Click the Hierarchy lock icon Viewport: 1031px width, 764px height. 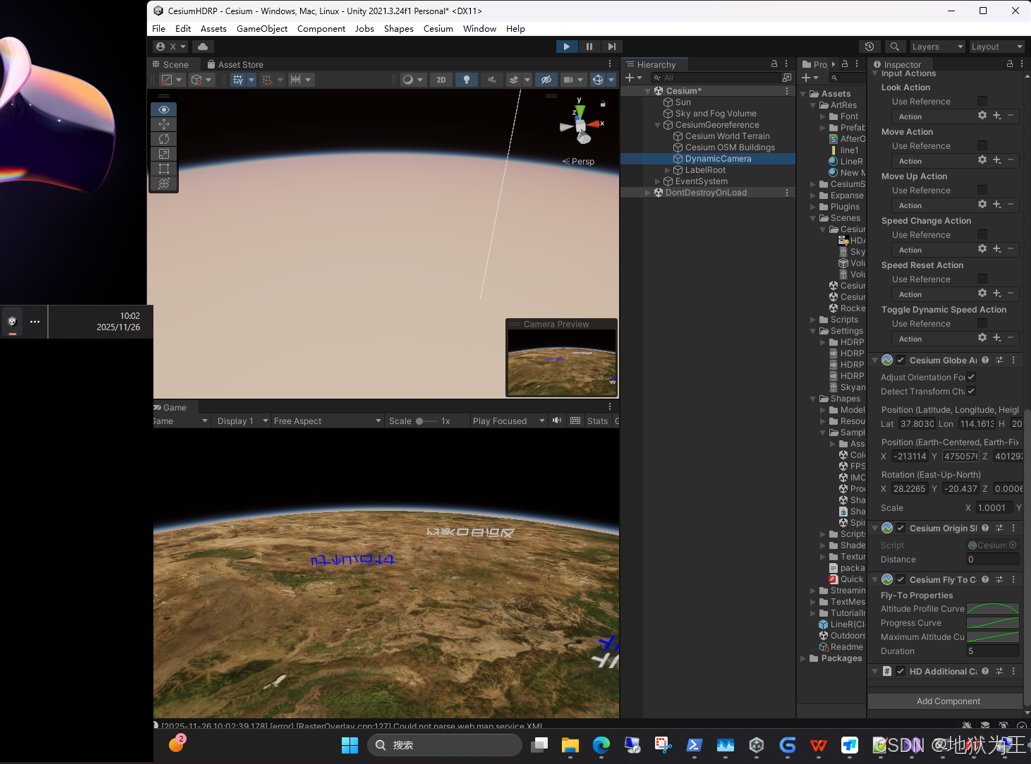[774, 64]
